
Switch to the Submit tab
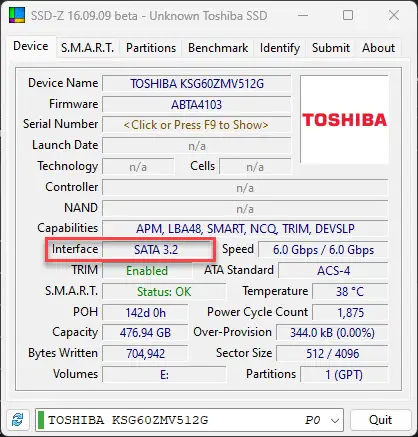(331, 48)
